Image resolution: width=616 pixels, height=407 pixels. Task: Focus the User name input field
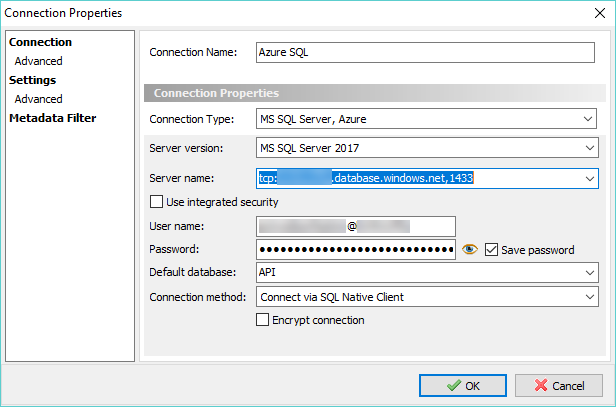(355, 226)
